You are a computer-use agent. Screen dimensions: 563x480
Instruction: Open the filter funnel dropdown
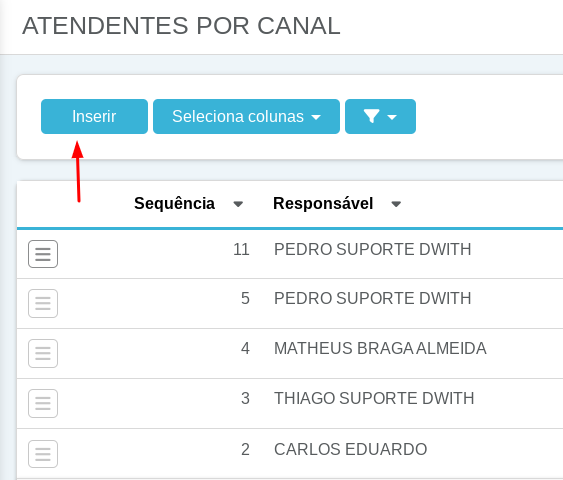(x=380, y=116)
